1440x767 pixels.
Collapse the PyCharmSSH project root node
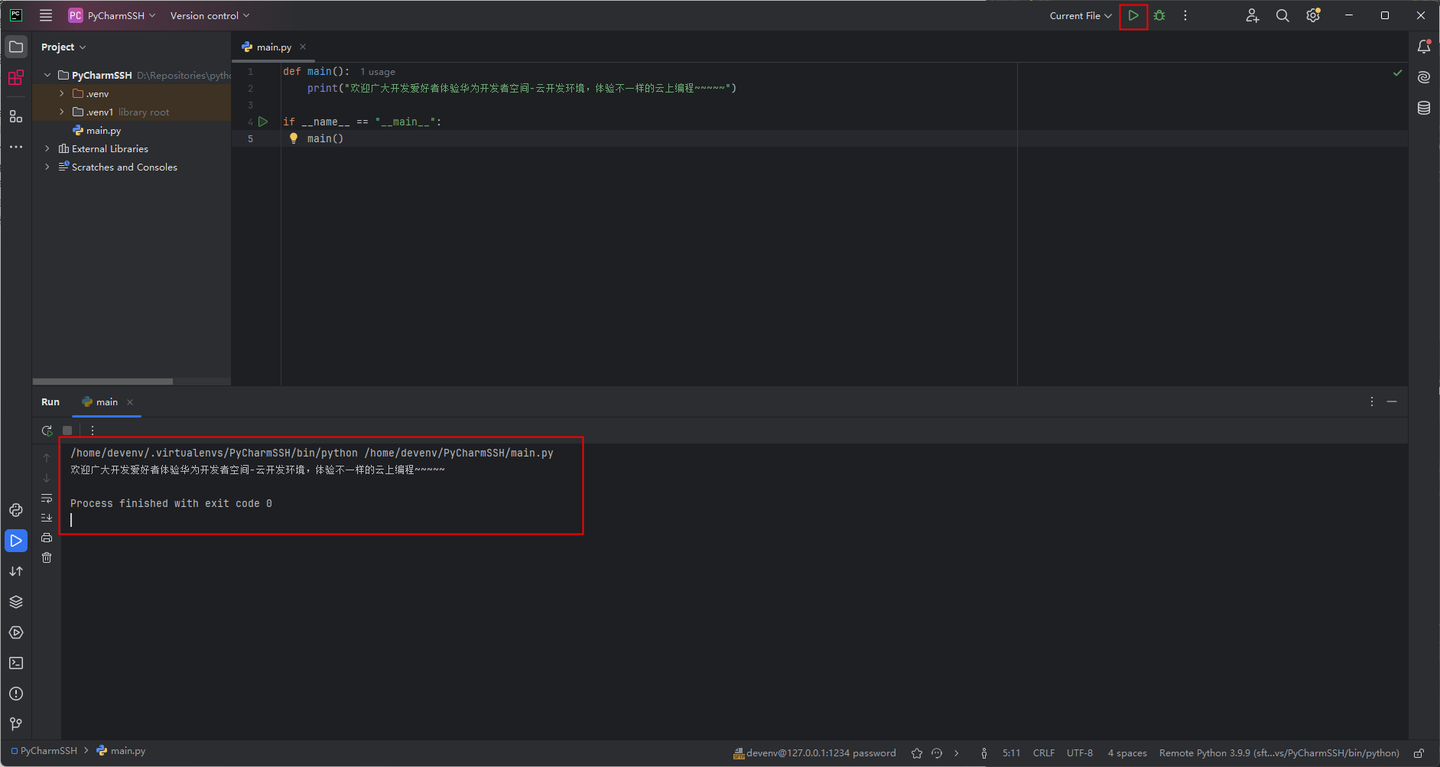[46, 74]
